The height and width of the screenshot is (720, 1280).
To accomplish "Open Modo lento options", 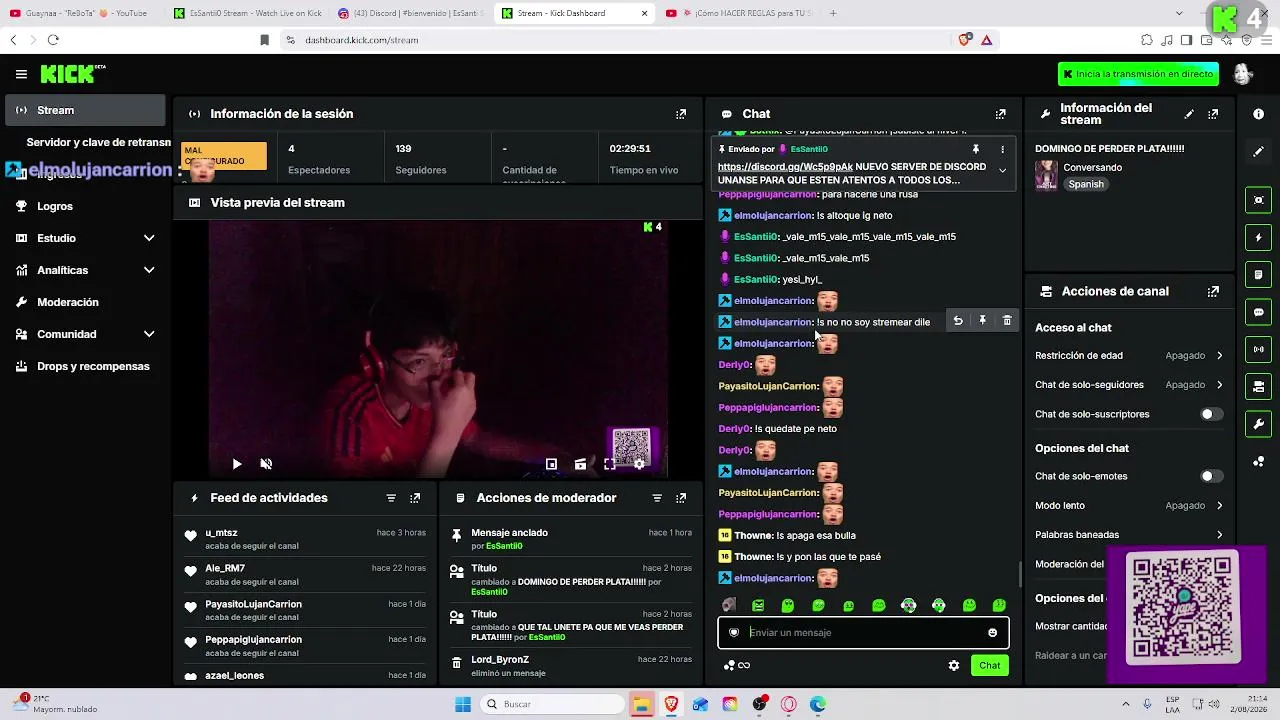I will coord(1129,506).
